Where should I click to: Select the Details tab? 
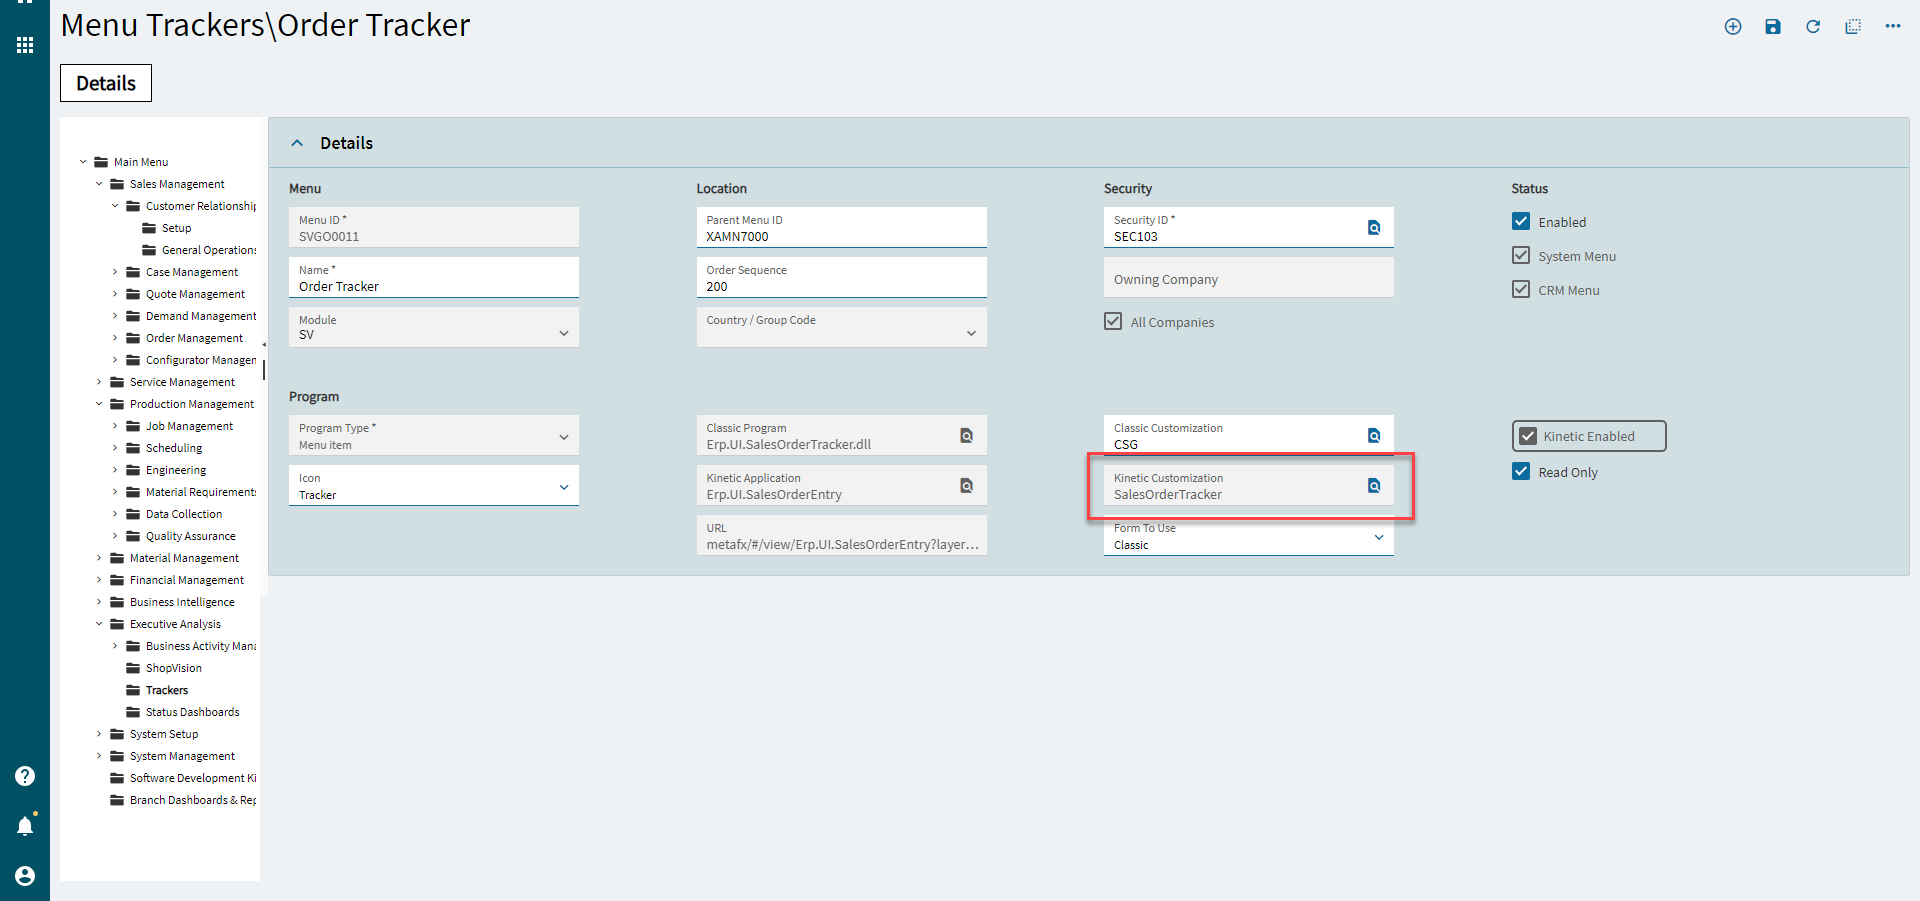(105, 83)
